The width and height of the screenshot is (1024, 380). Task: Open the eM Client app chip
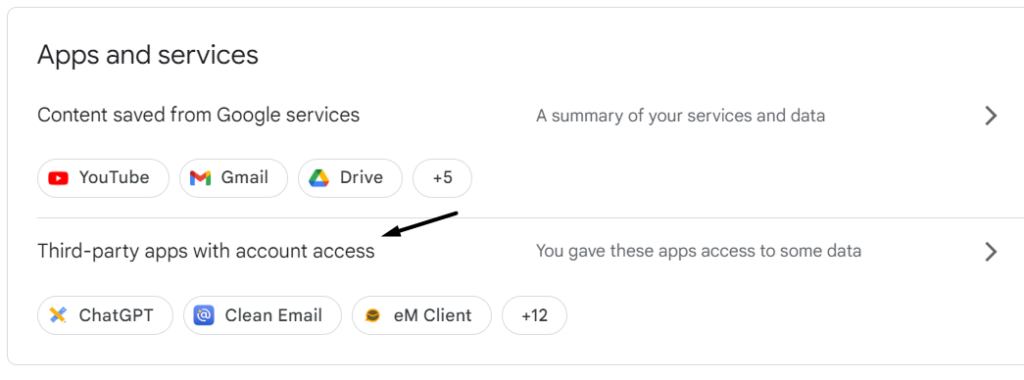(422, 316)
